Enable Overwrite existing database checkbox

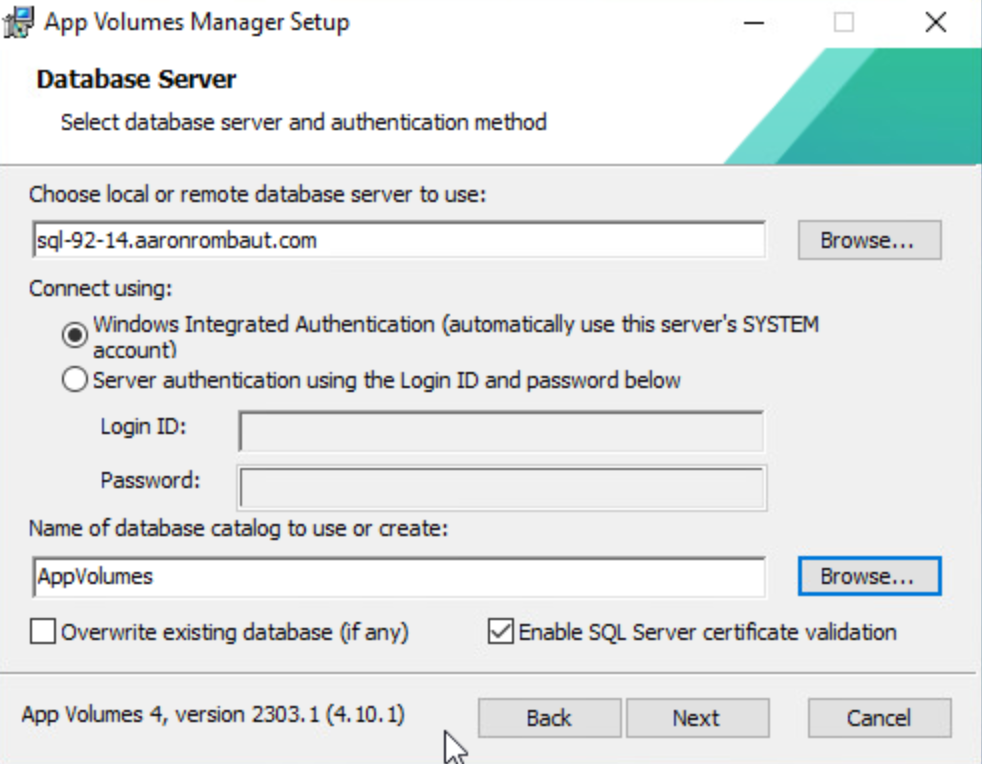coord(43,632)
